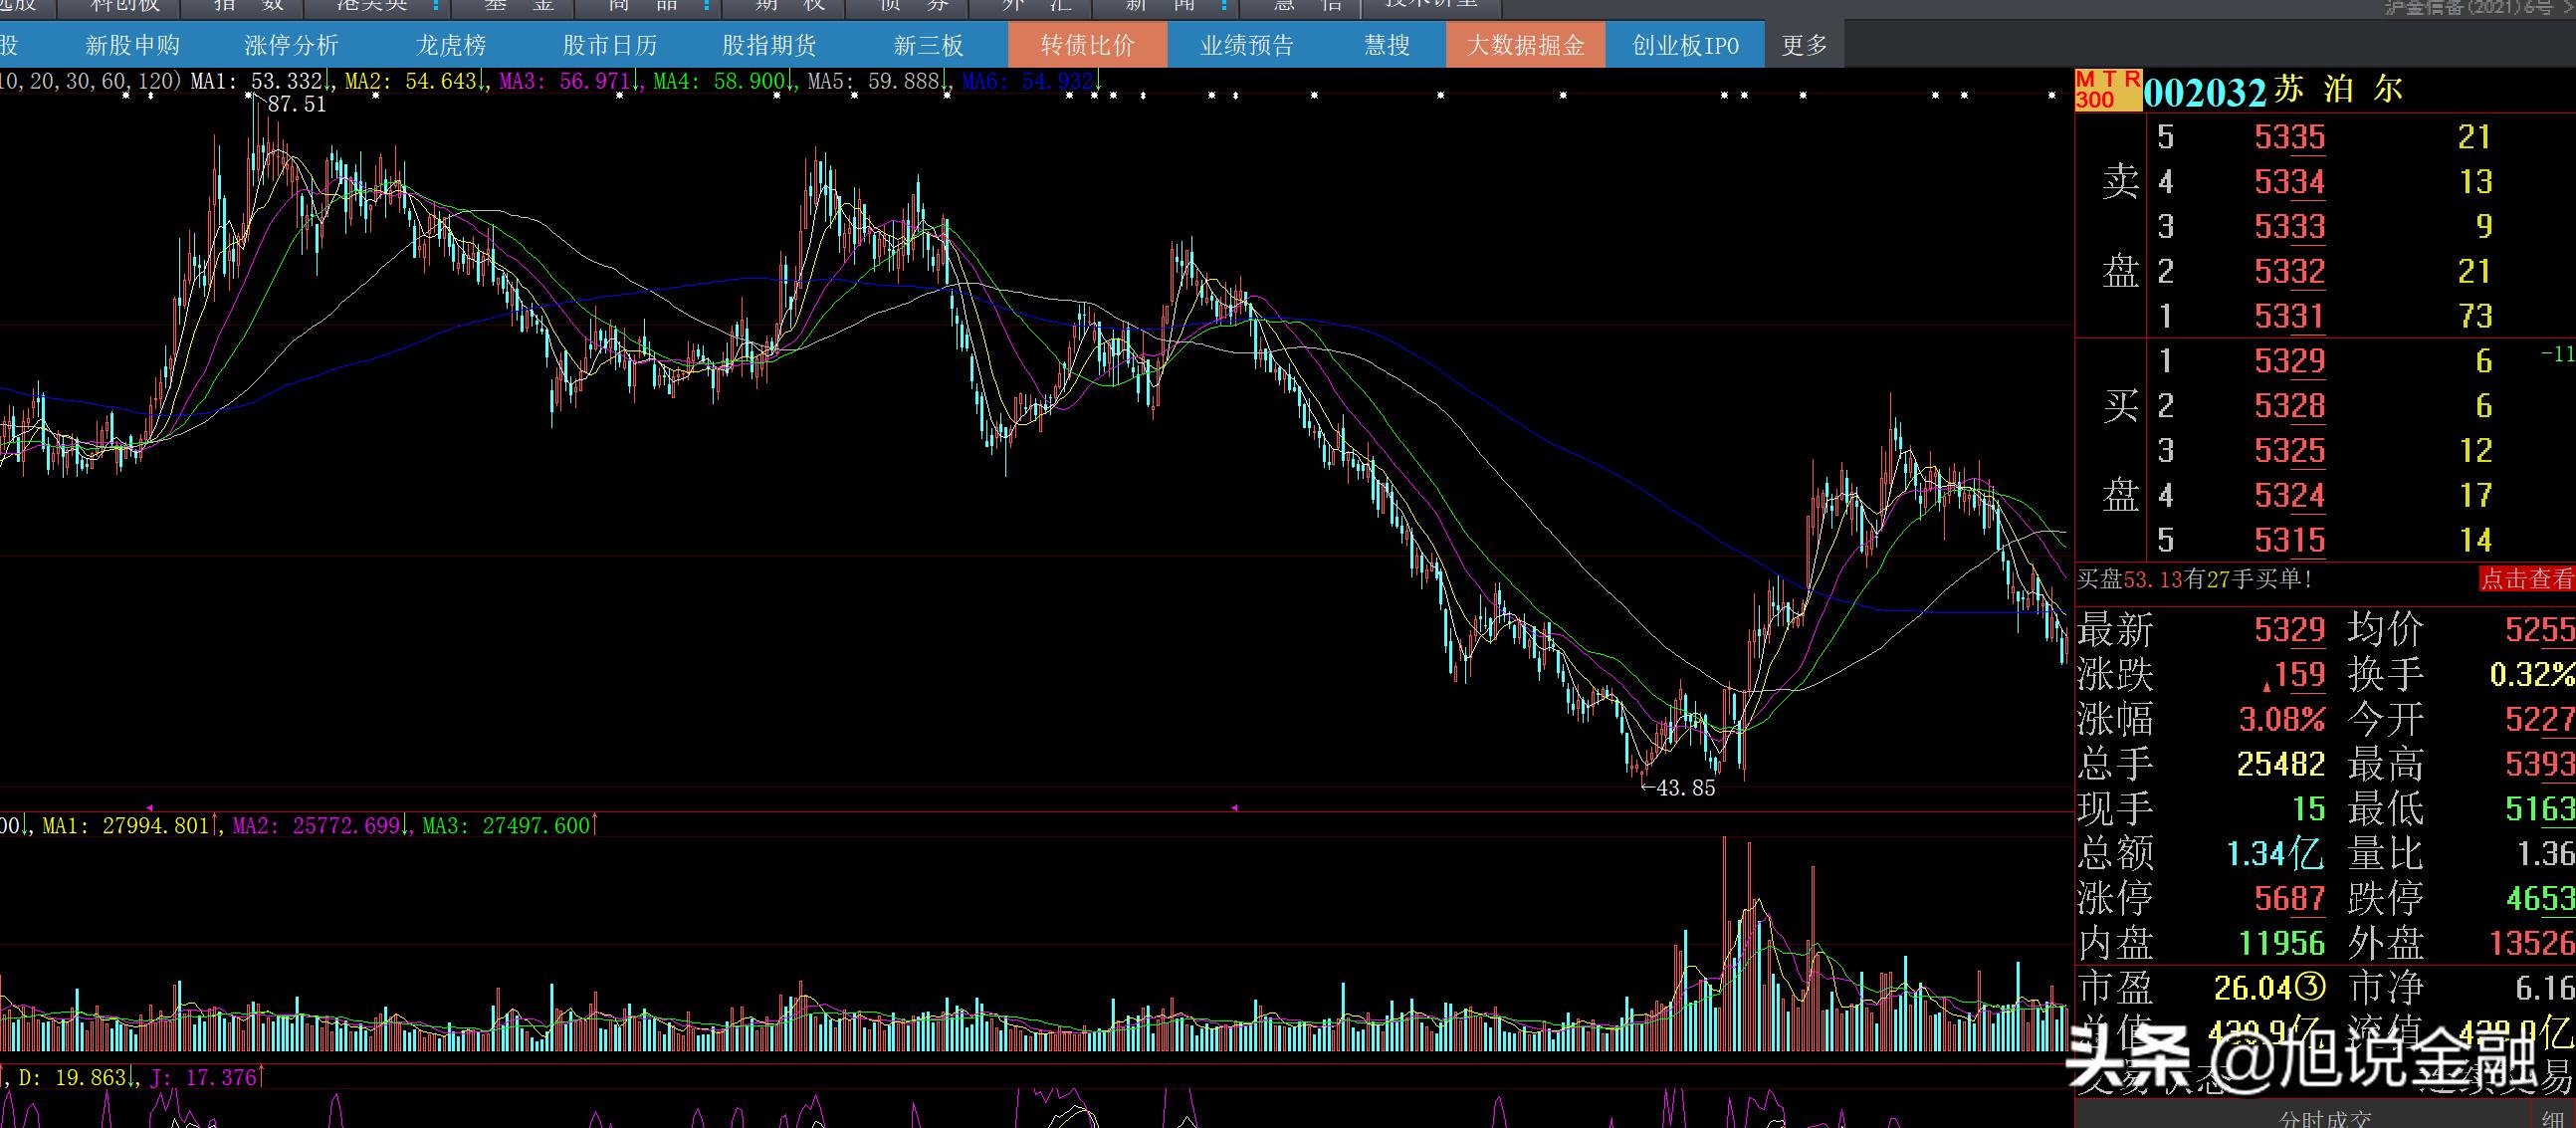Screen dimensions: 2576x1128
Task: Go to the 创业板IPO section
Action: click(1685, 45)
